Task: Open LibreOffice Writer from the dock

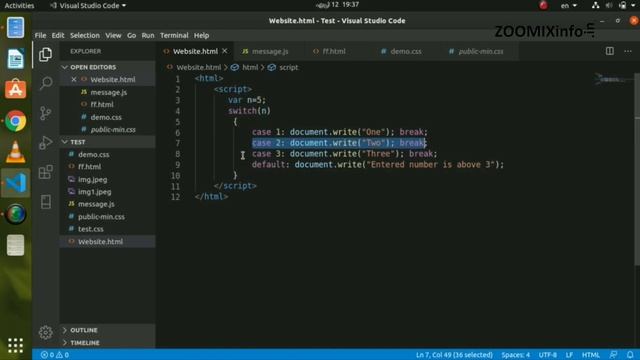Action: 16,58
